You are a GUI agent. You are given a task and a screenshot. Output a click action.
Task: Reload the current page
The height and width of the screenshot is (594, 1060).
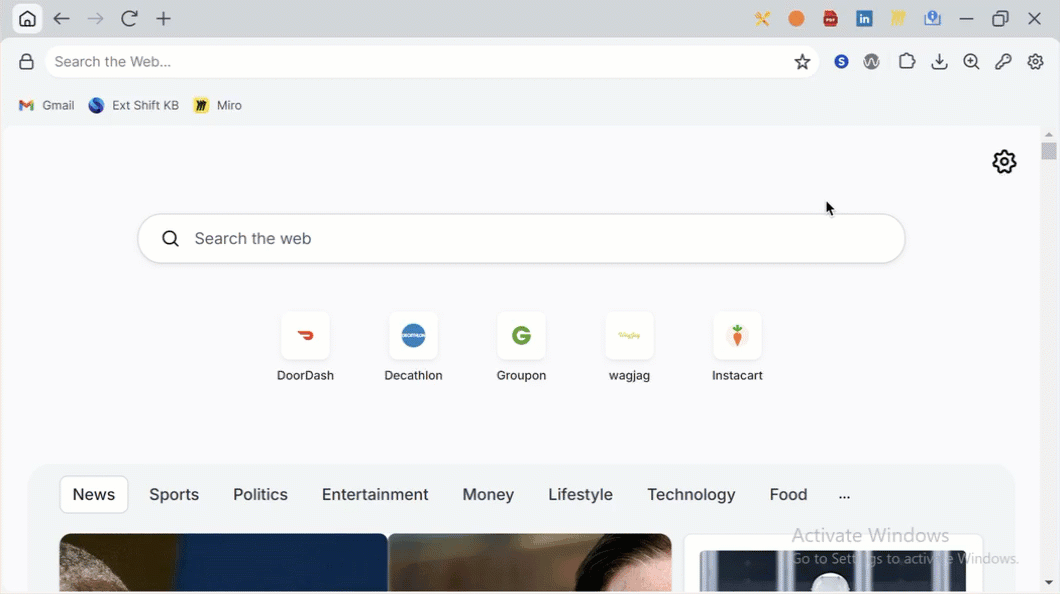pos(129,19)
